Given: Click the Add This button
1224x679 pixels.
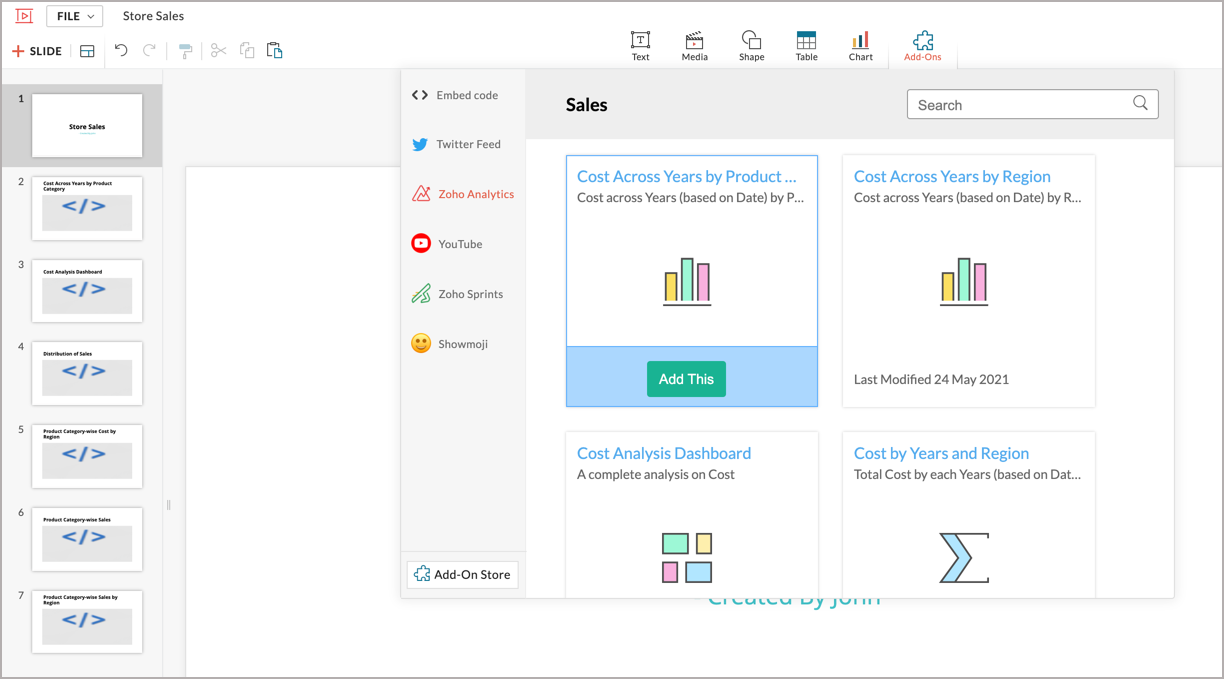Looking at the screenshot, I should point(686,379).
